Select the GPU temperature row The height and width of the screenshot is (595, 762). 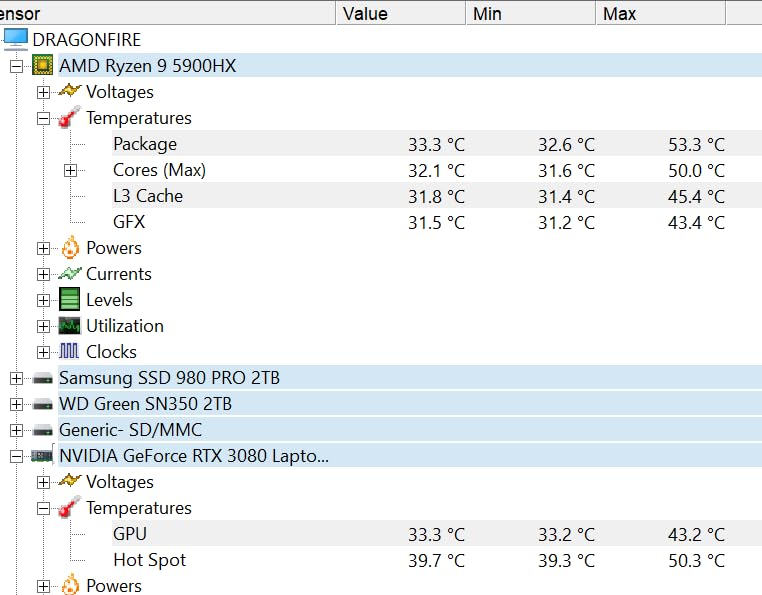436,534
